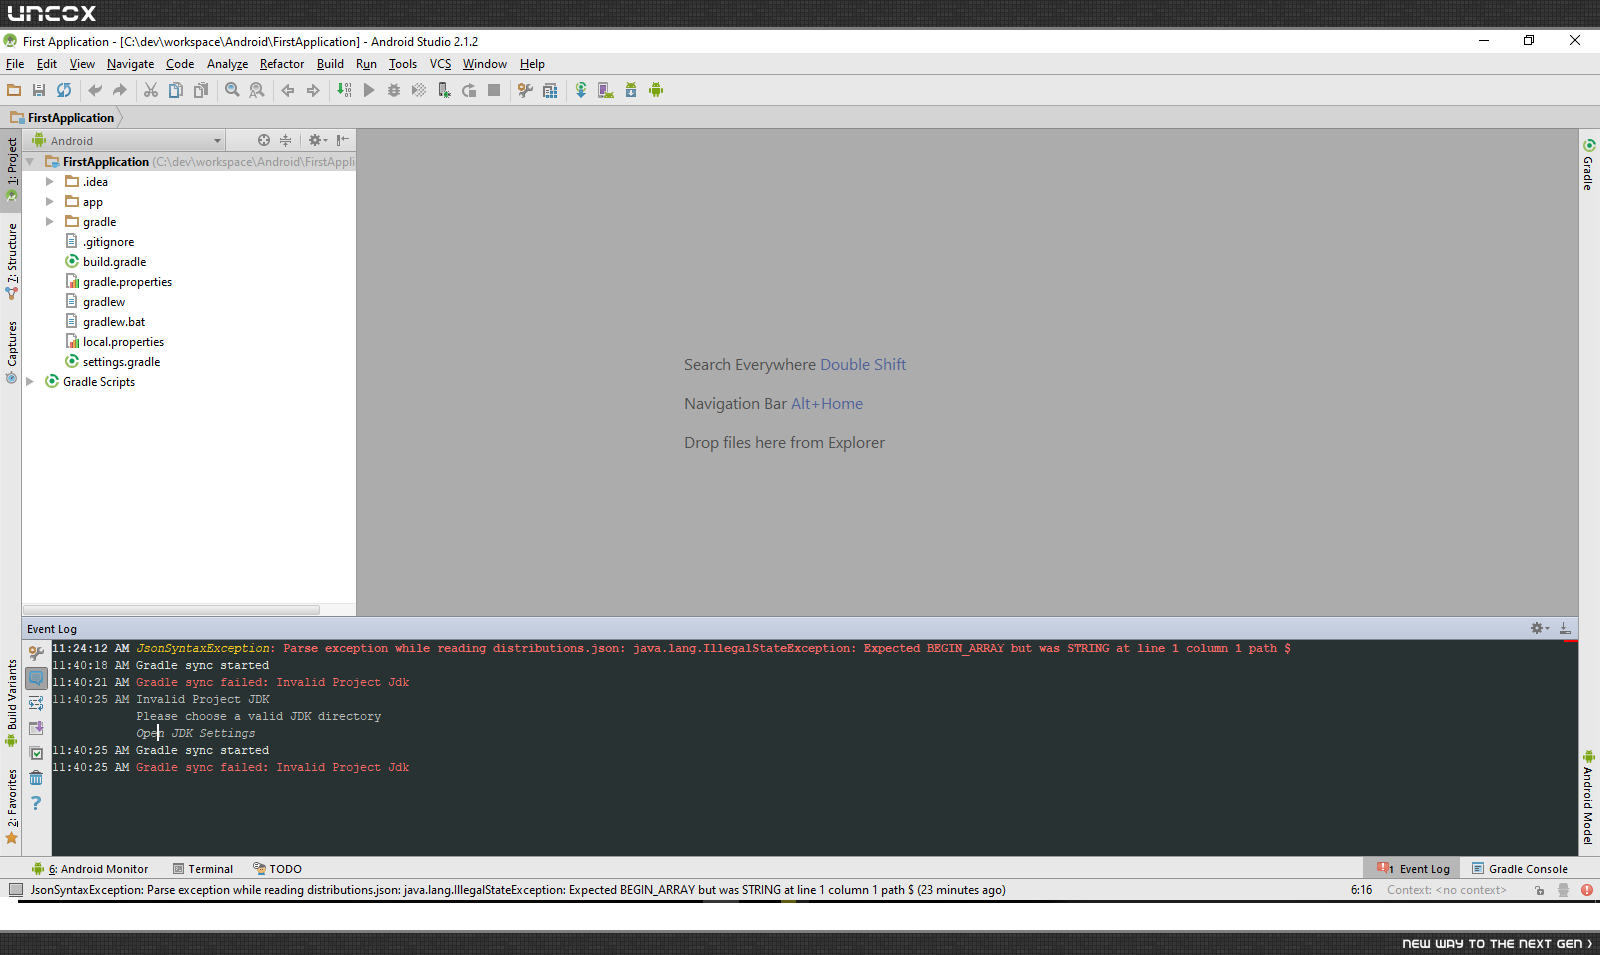Open the Gradle Console tab
Viewport: 1600px width, 955px height.
[x=1519, y=869]
